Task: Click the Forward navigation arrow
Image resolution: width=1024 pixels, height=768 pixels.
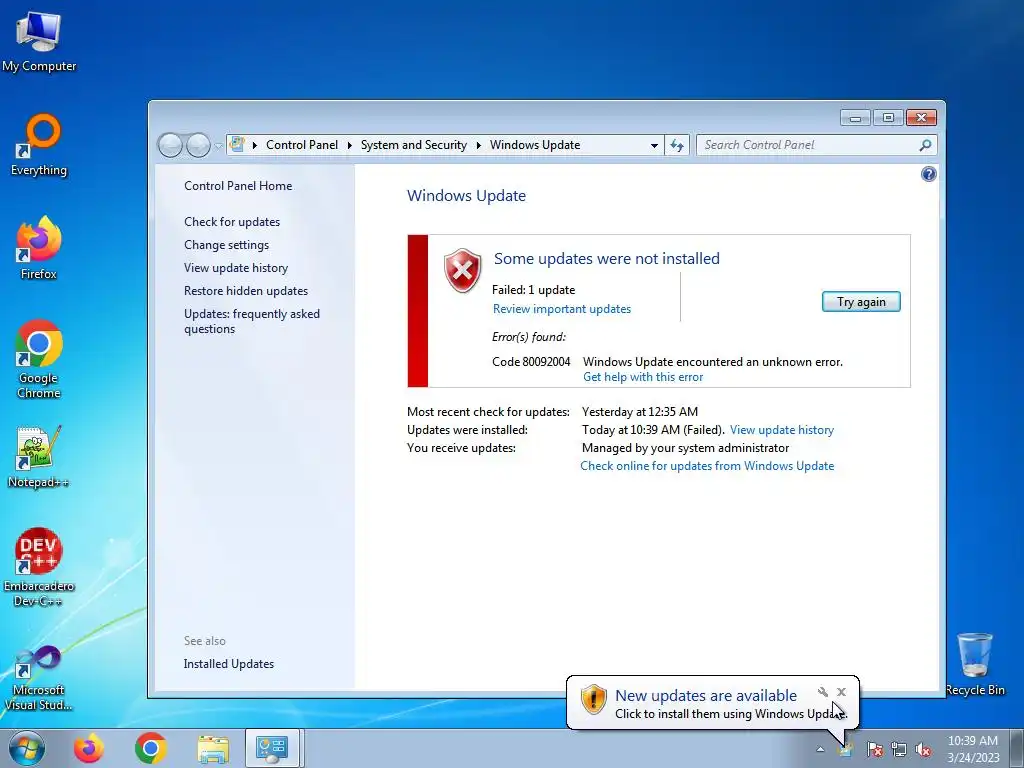Action: tap(198, 145)
